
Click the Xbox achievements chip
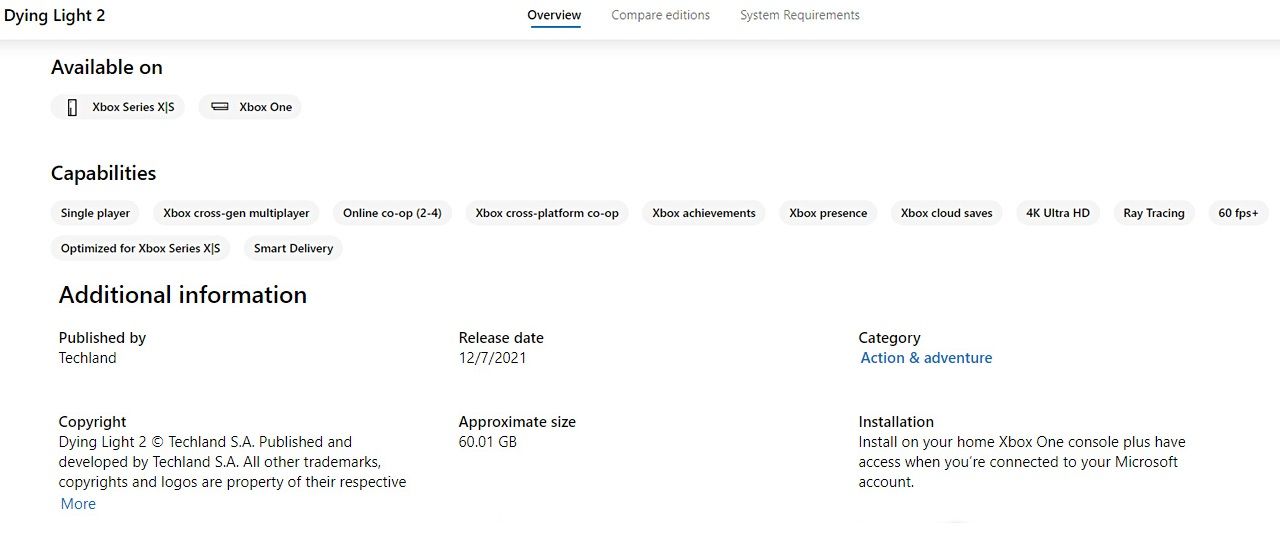tap(704, 213)
